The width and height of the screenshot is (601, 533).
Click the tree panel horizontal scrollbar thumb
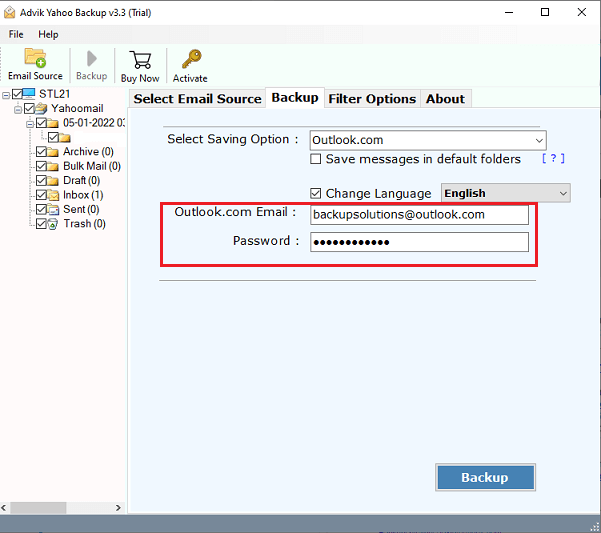(x=38, y=508)
